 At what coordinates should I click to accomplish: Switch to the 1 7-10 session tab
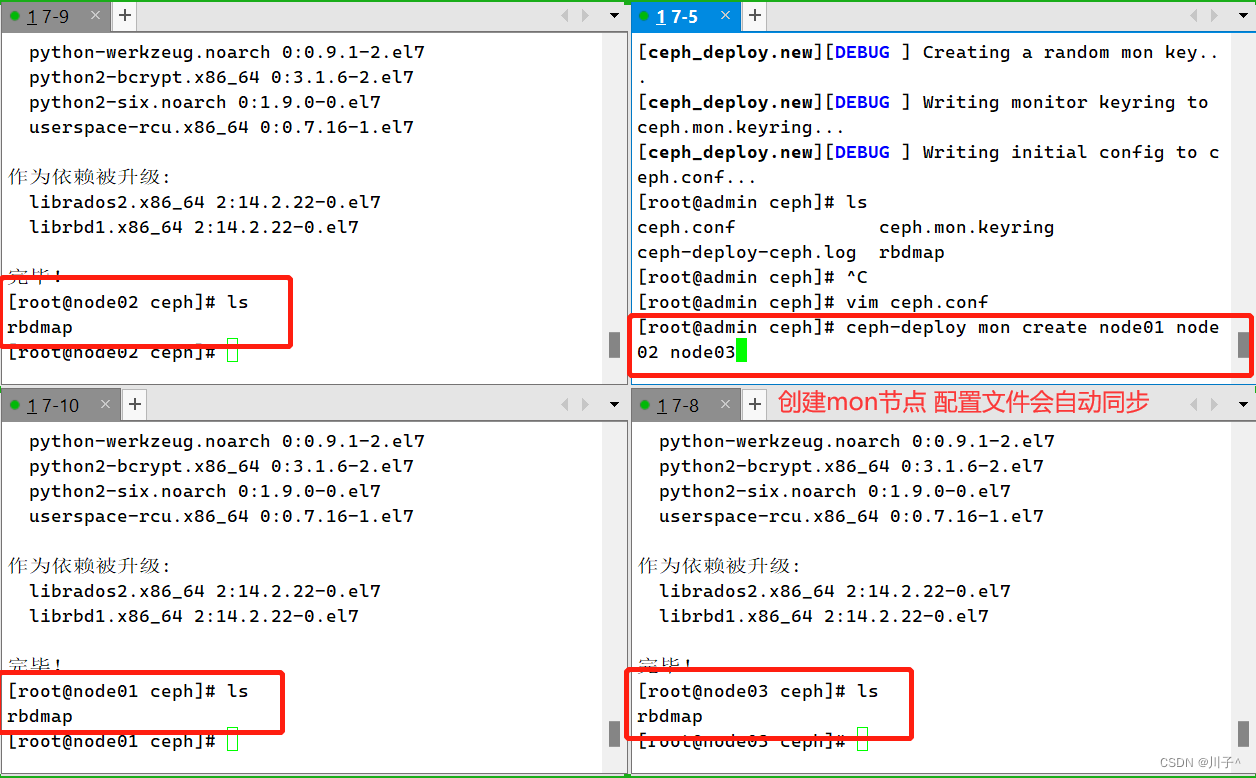[x=60, y=405]
